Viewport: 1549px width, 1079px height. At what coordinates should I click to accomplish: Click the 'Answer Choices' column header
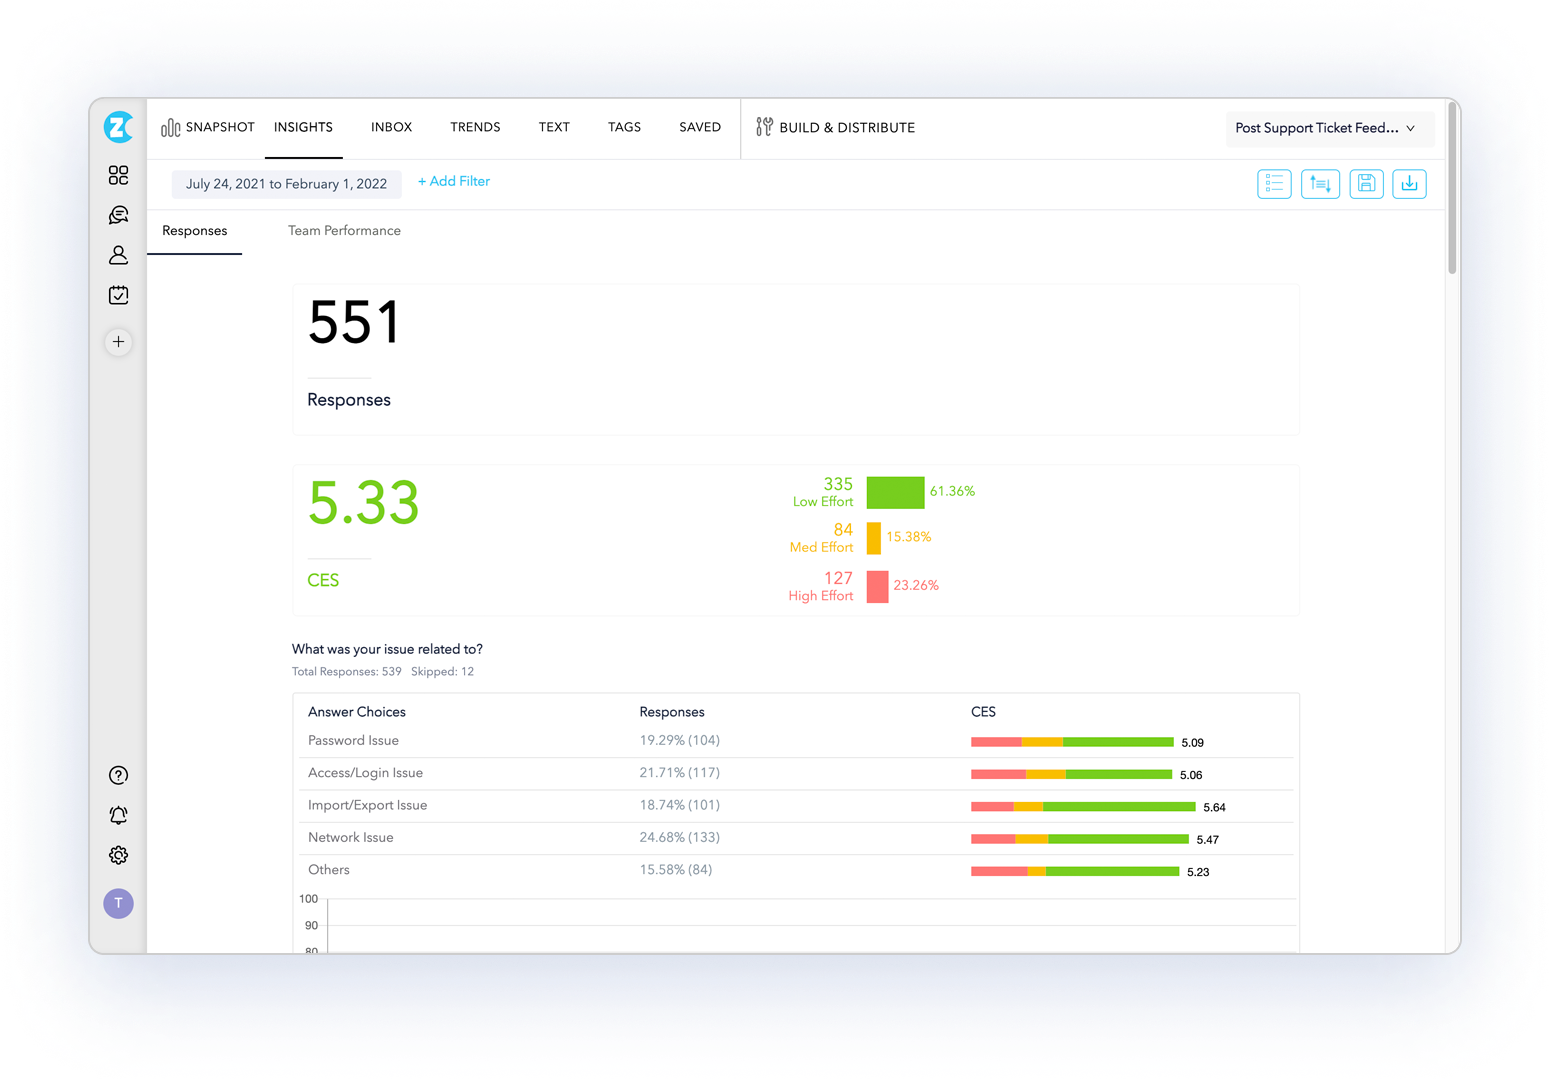click(x=357, y=712)
